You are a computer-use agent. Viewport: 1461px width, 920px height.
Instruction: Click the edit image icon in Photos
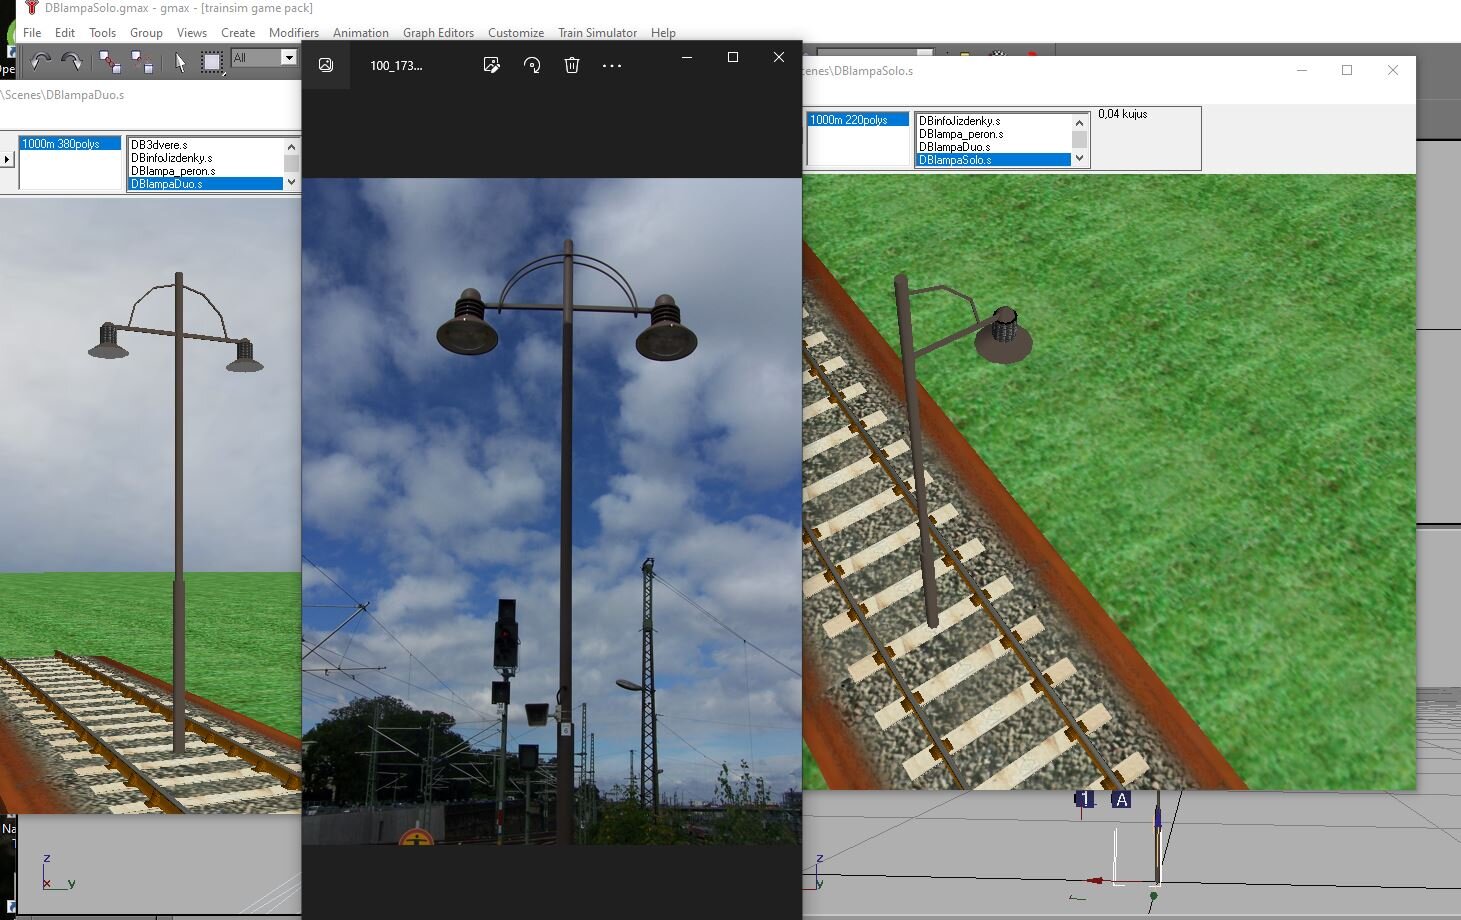click(491, 65)
